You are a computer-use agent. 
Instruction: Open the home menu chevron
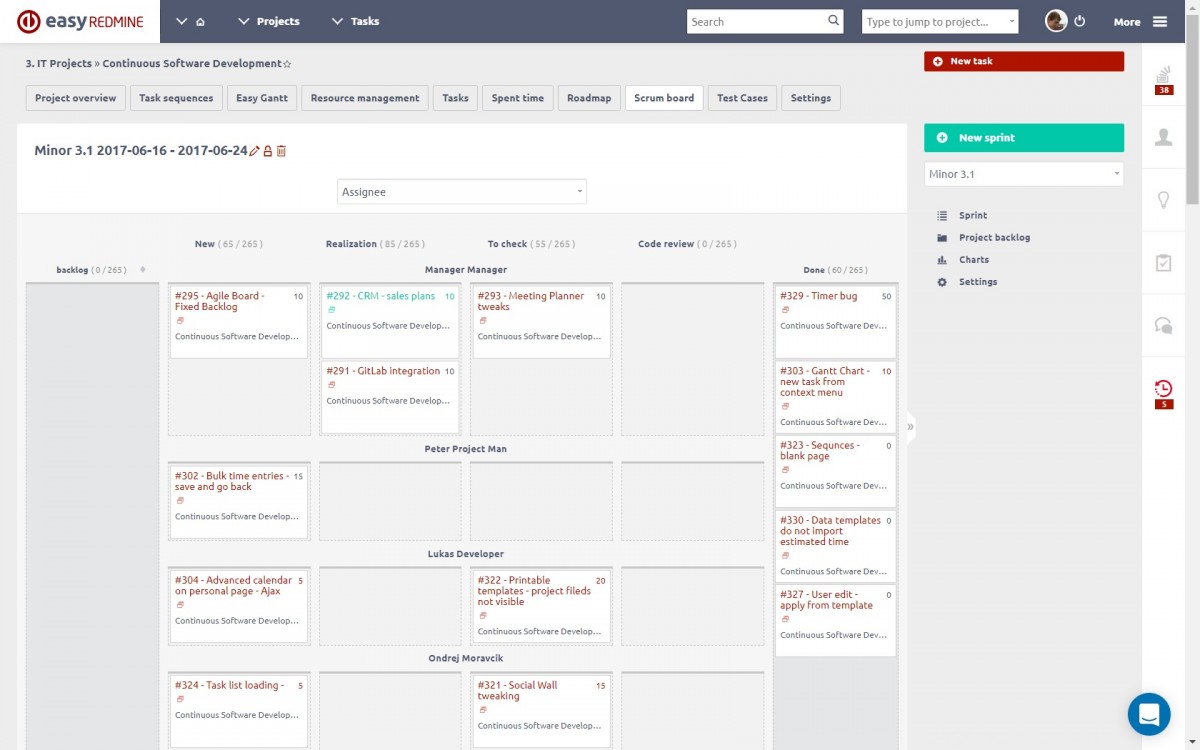coord(181,21)
